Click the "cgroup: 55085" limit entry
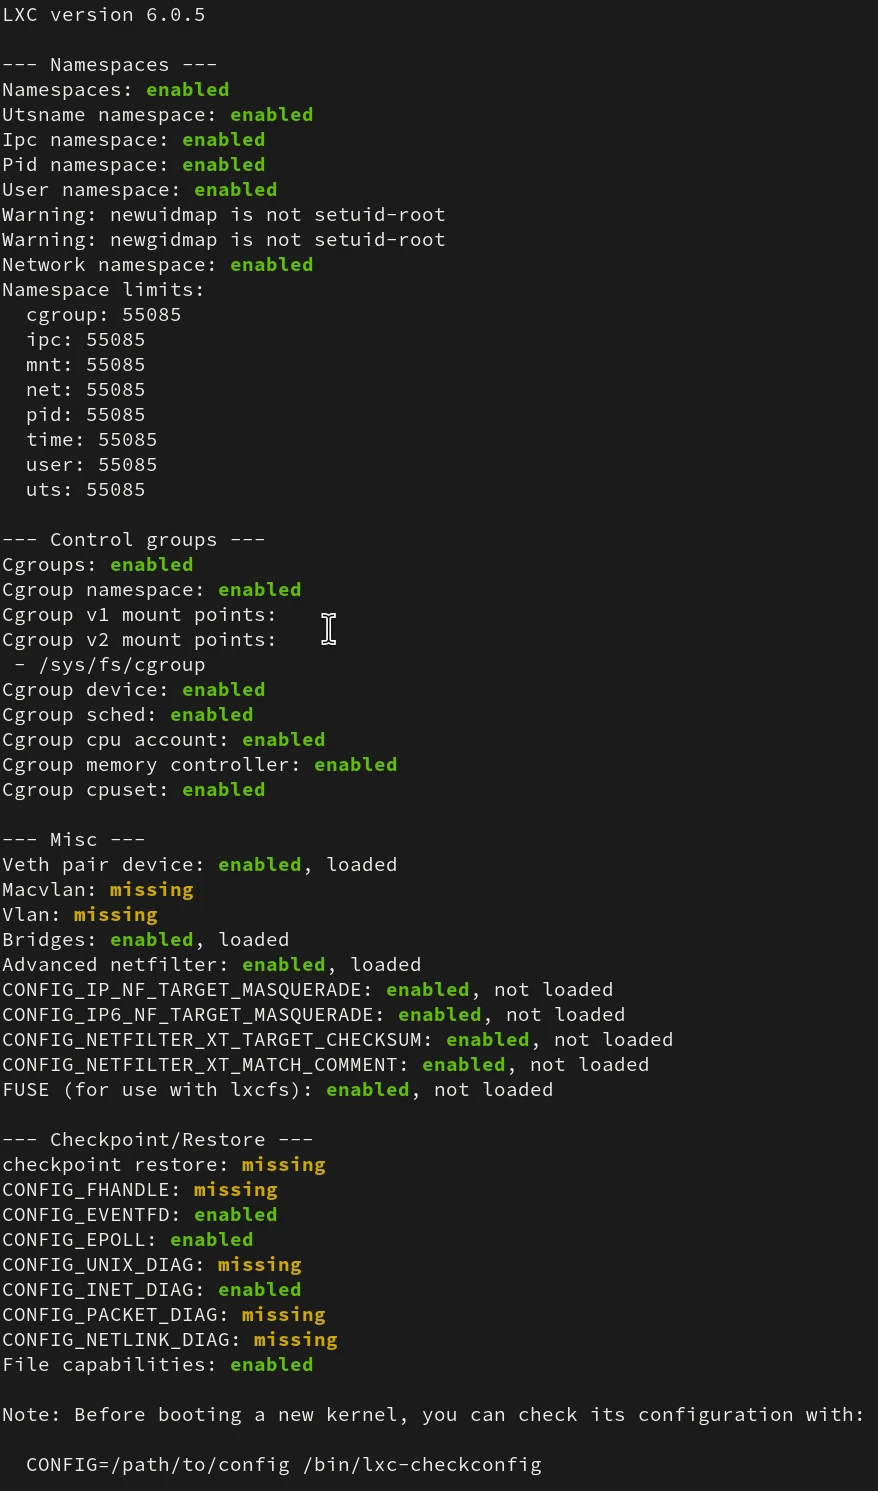 click(104, 315)
